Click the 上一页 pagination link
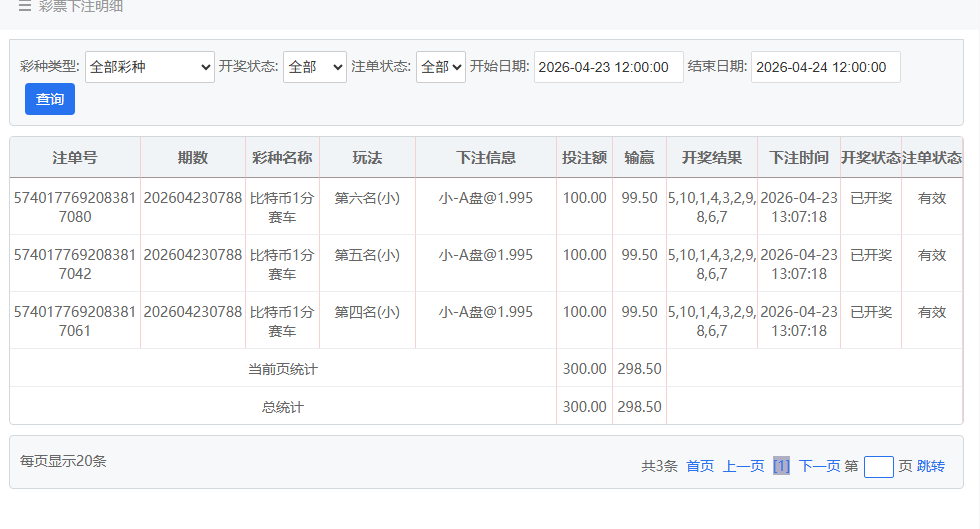Viewport: 980px width, 529px height. pyautogui.click(x=744, y=466)
